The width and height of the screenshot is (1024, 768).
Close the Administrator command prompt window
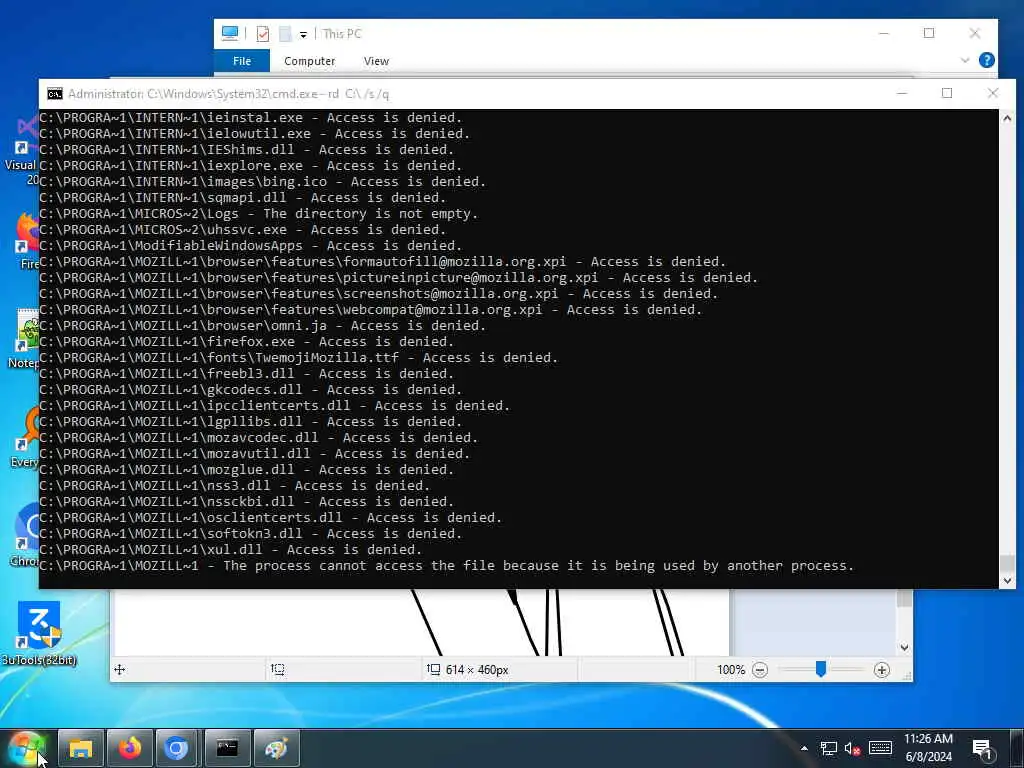point(993,93)
